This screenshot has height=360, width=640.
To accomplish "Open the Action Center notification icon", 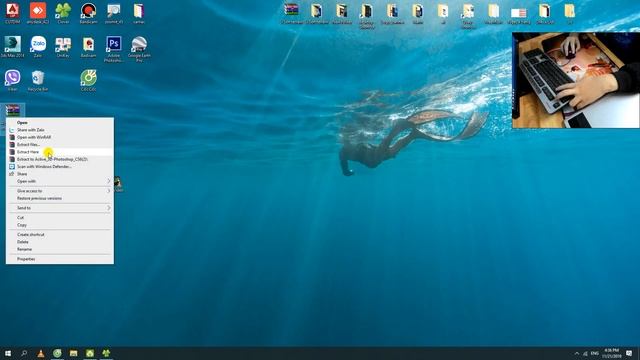I will coord(629,353).
